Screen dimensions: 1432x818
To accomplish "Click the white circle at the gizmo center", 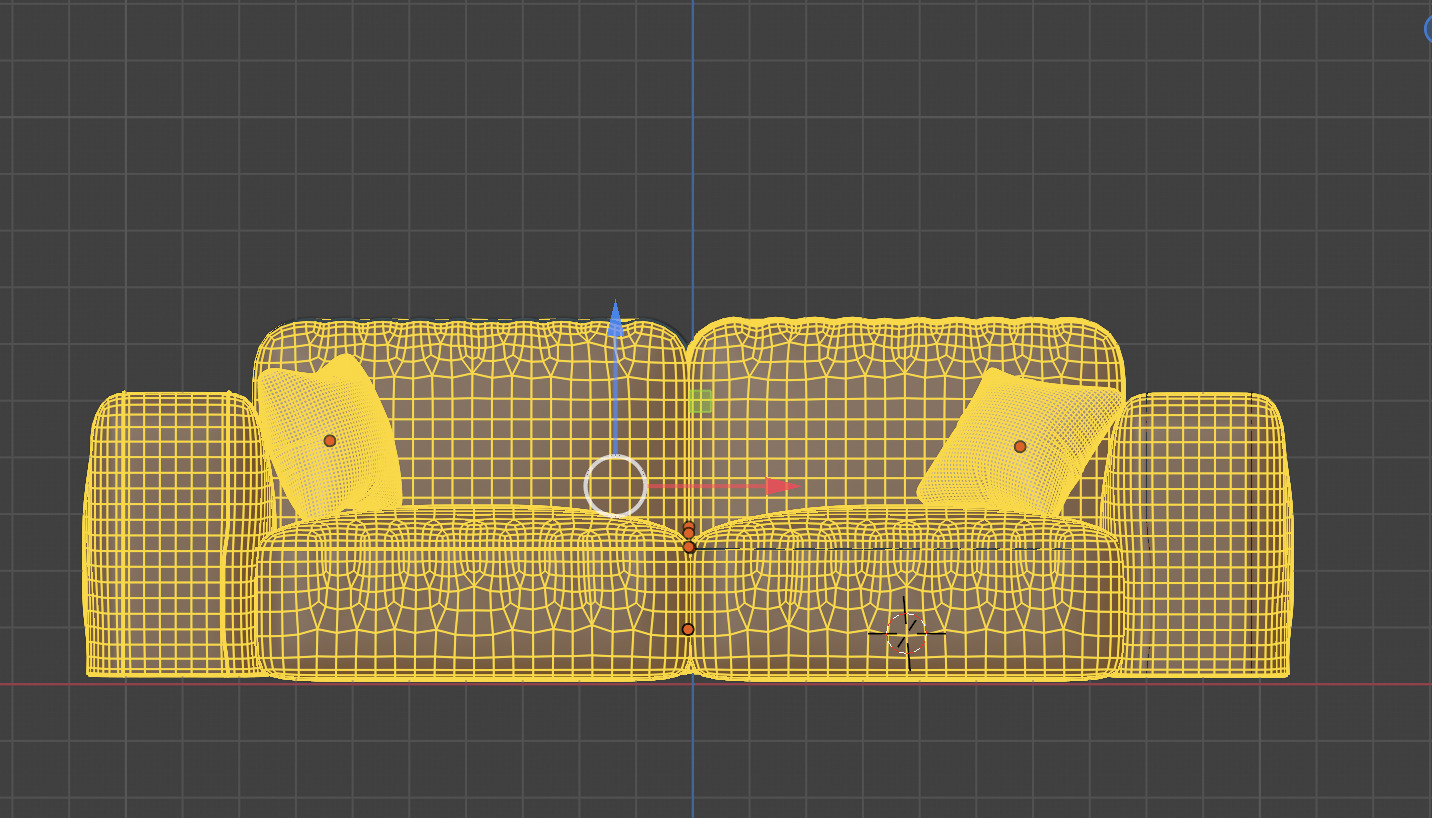I will tap(615, 486).
